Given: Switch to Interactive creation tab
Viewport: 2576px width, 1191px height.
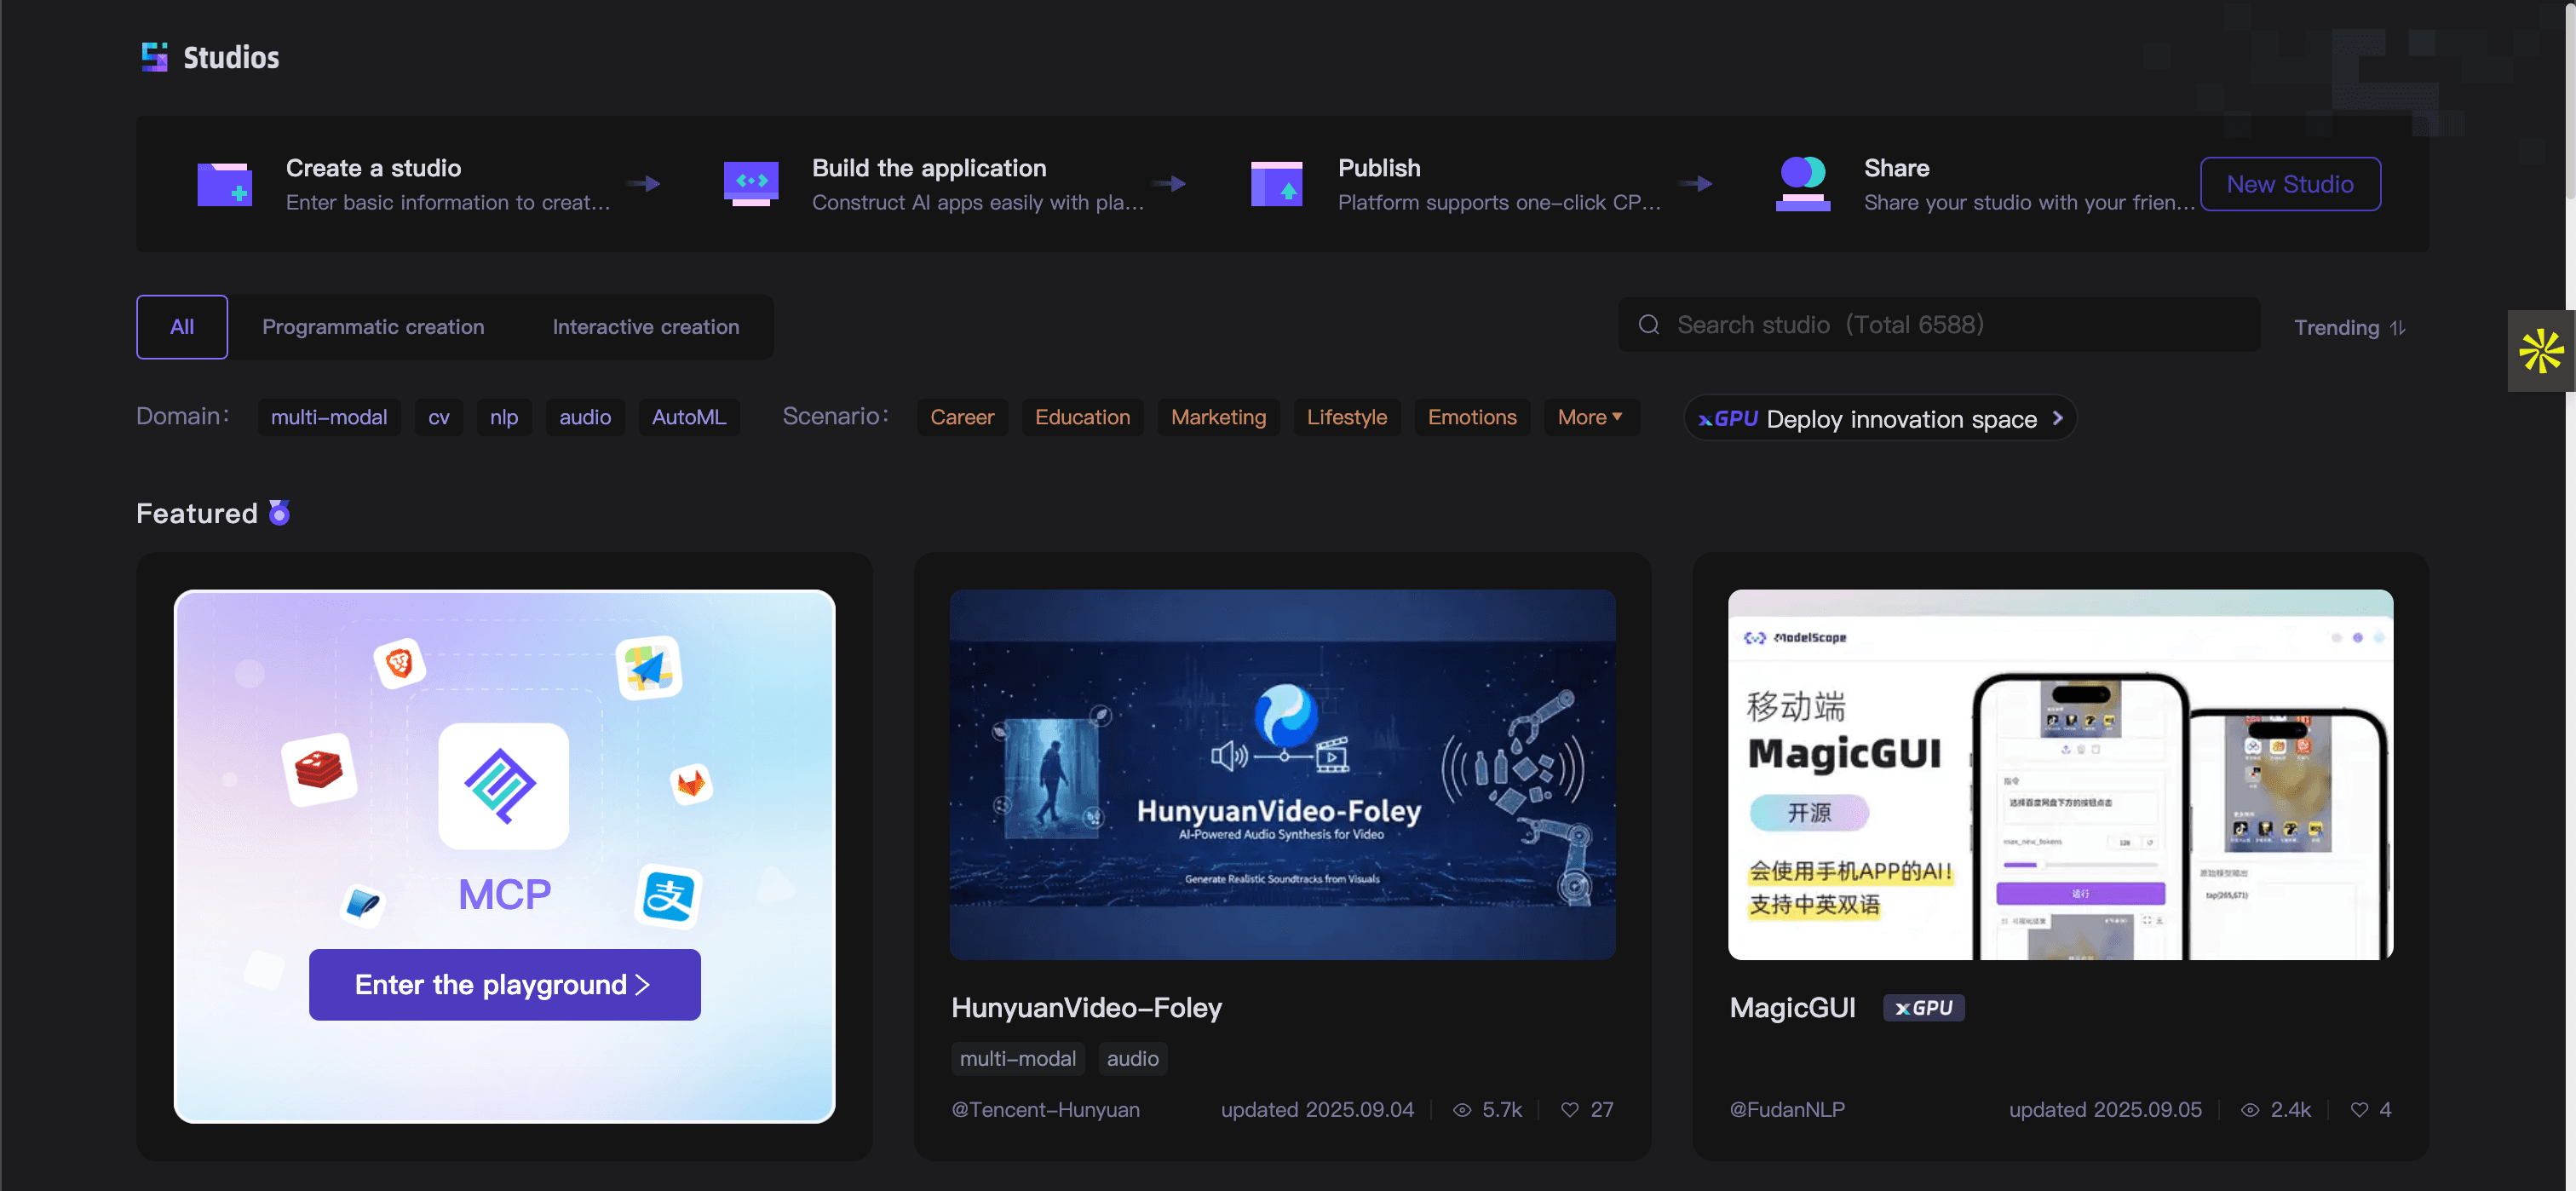Looking at the screenshot, I should tap(646, 327).
